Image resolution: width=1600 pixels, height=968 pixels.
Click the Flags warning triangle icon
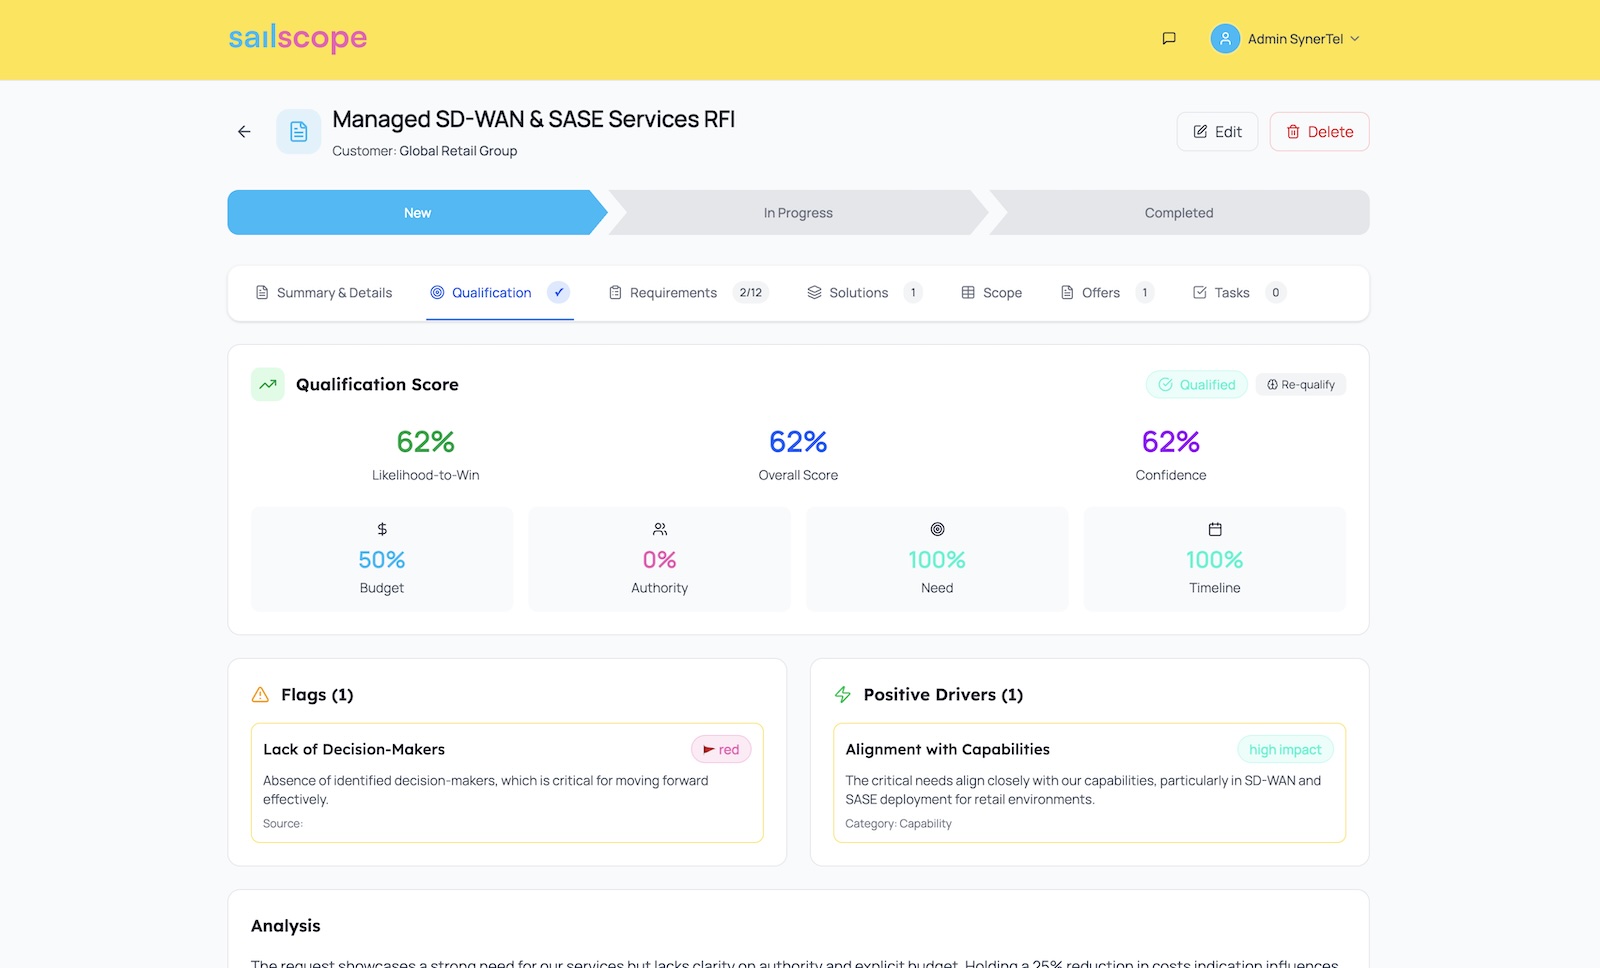click(x=261, y=695)
